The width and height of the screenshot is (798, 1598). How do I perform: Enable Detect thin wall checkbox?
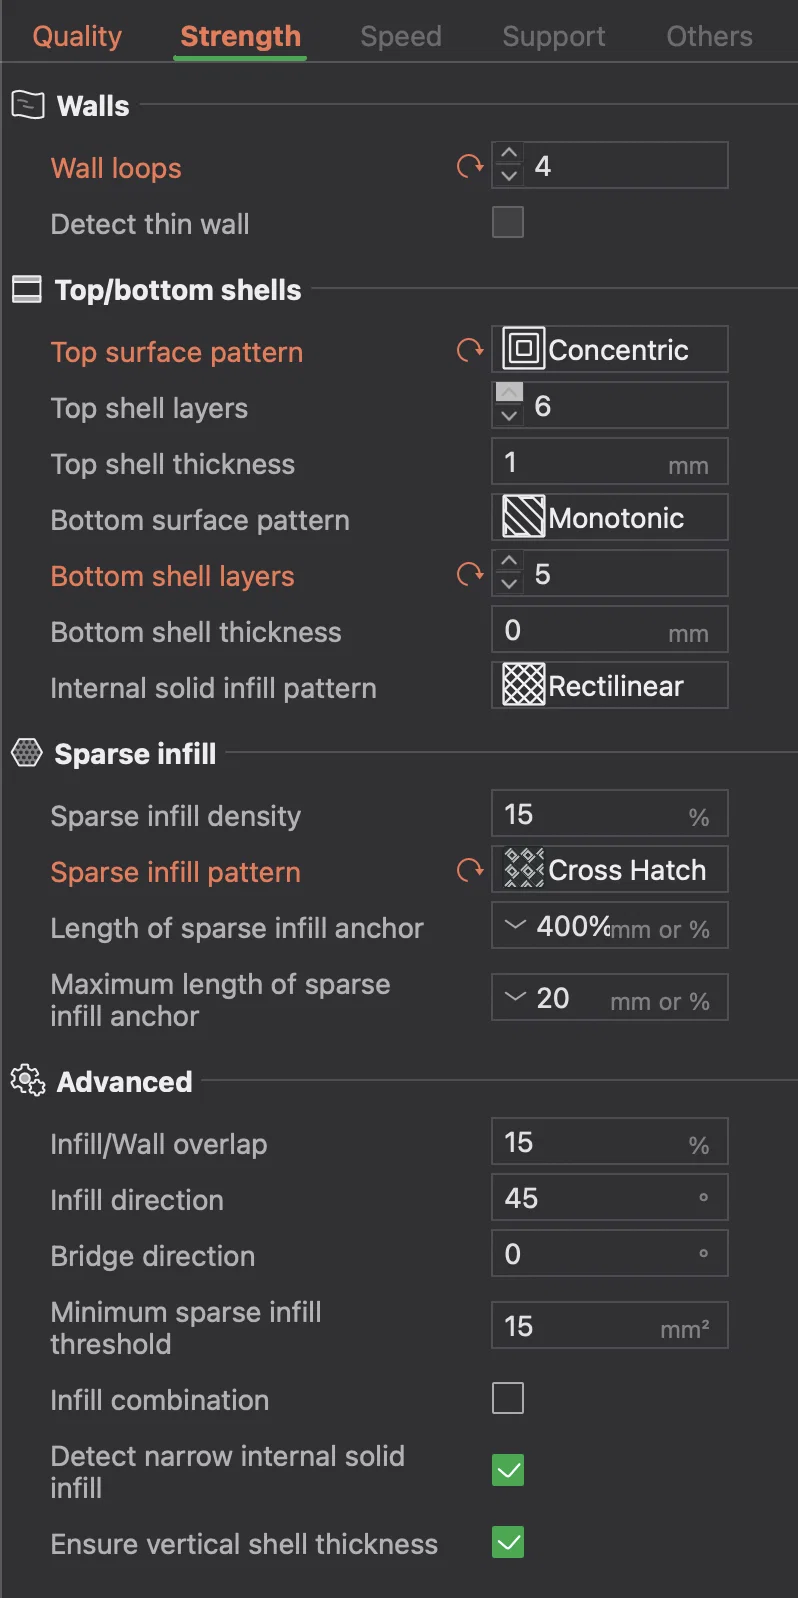click(508, 222)
